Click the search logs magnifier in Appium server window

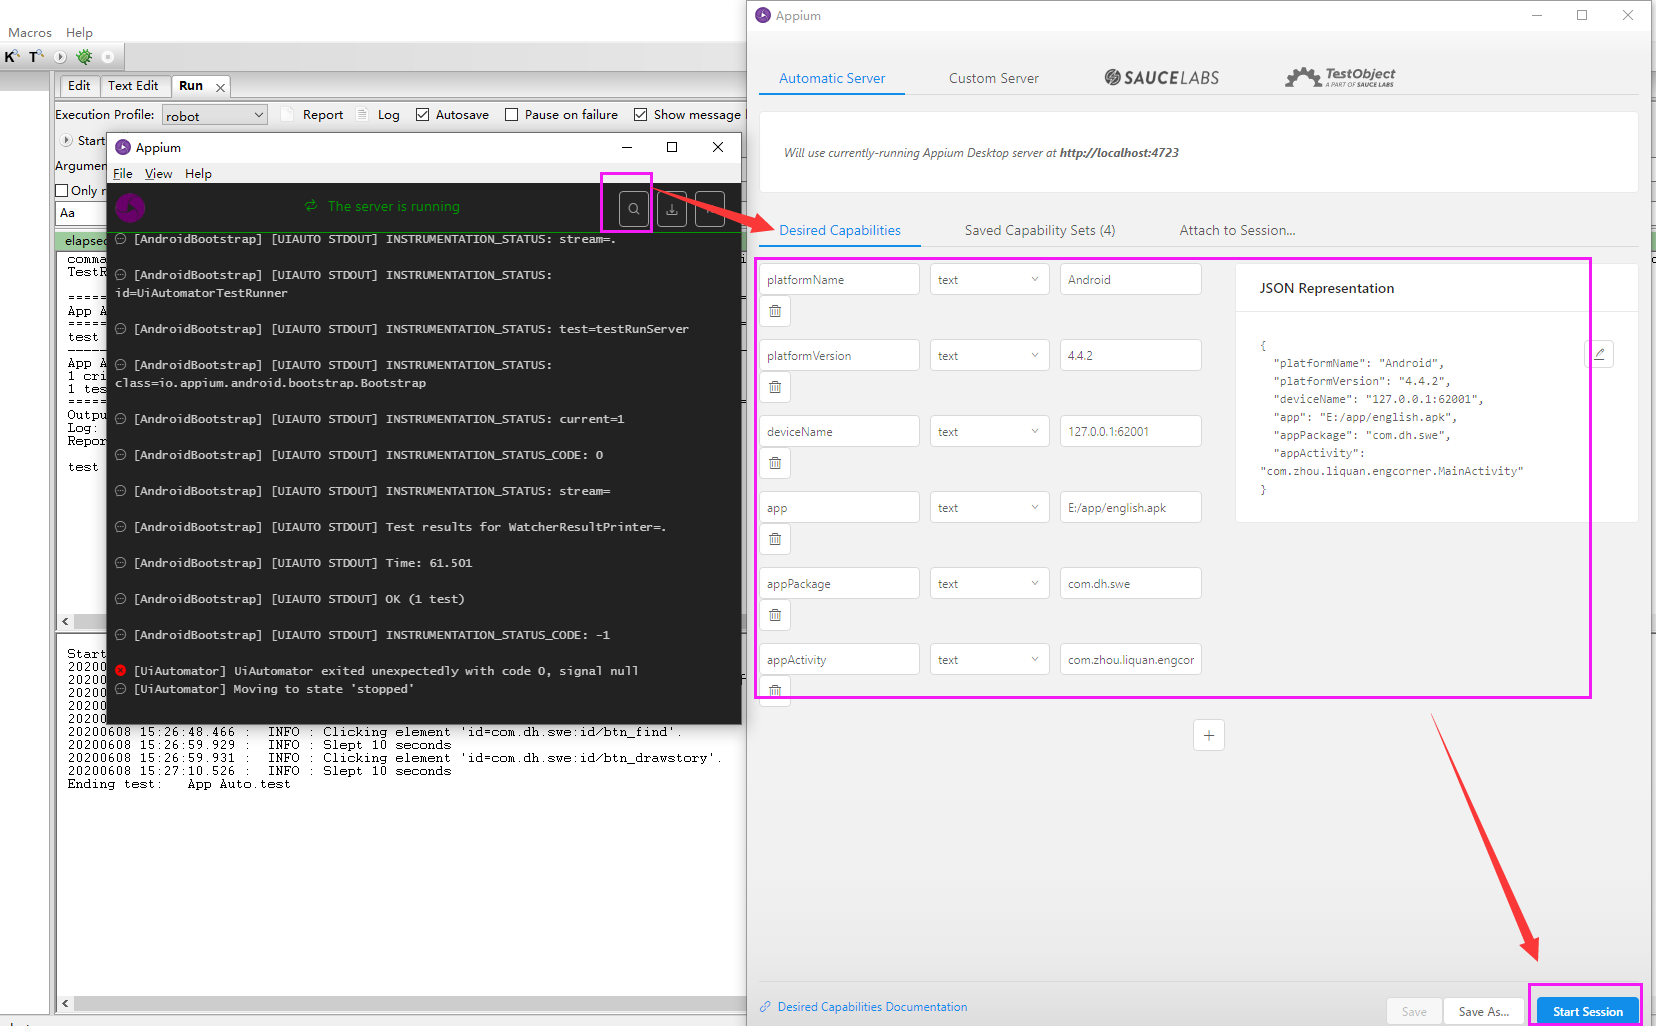[634, 208]
